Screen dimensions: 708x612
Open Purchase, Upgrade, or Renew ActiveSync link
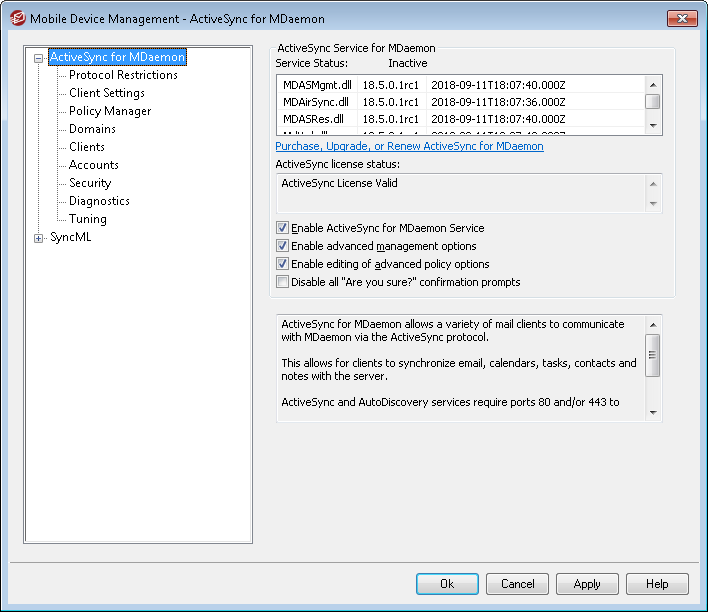[x=410, y=146]
